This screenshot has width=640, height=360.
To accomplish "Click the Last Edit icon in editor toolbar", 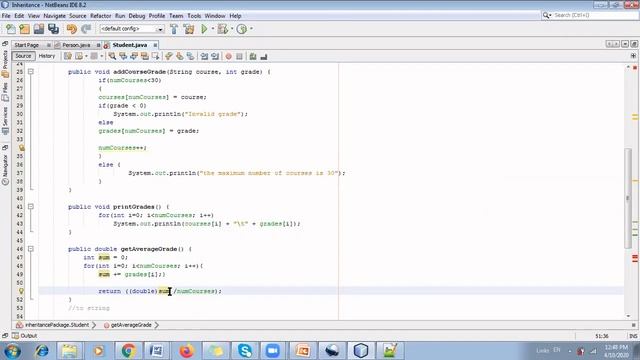I will coord(68,56).
